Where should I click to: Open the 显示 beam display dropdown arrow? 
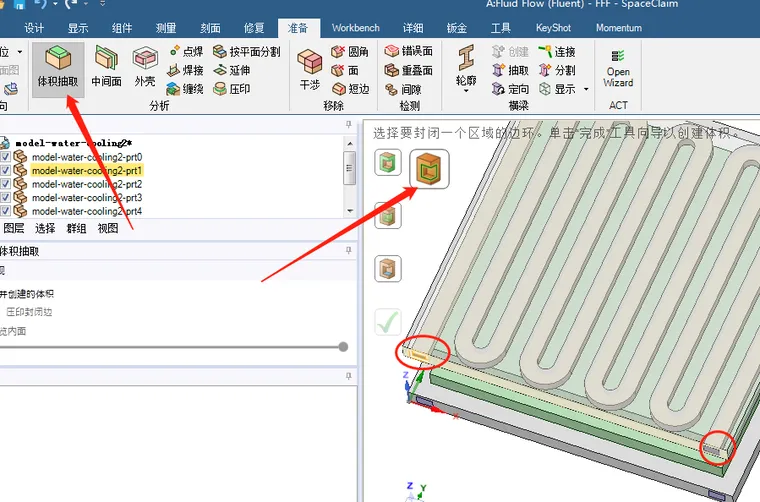586,89
